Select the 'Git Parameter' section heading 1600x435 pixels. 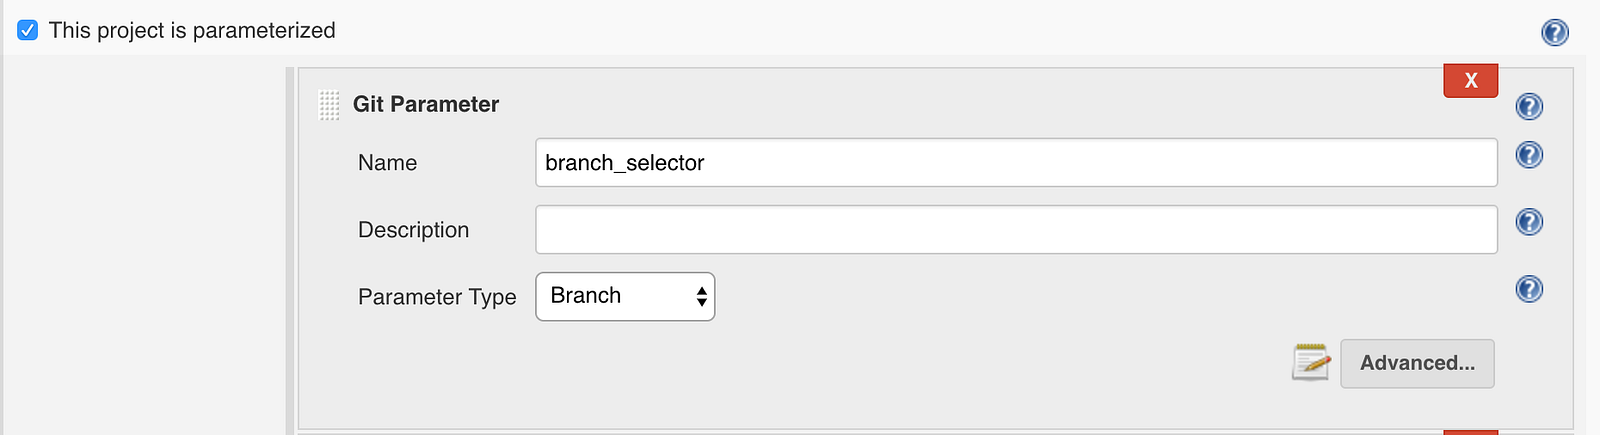(426, 105)
